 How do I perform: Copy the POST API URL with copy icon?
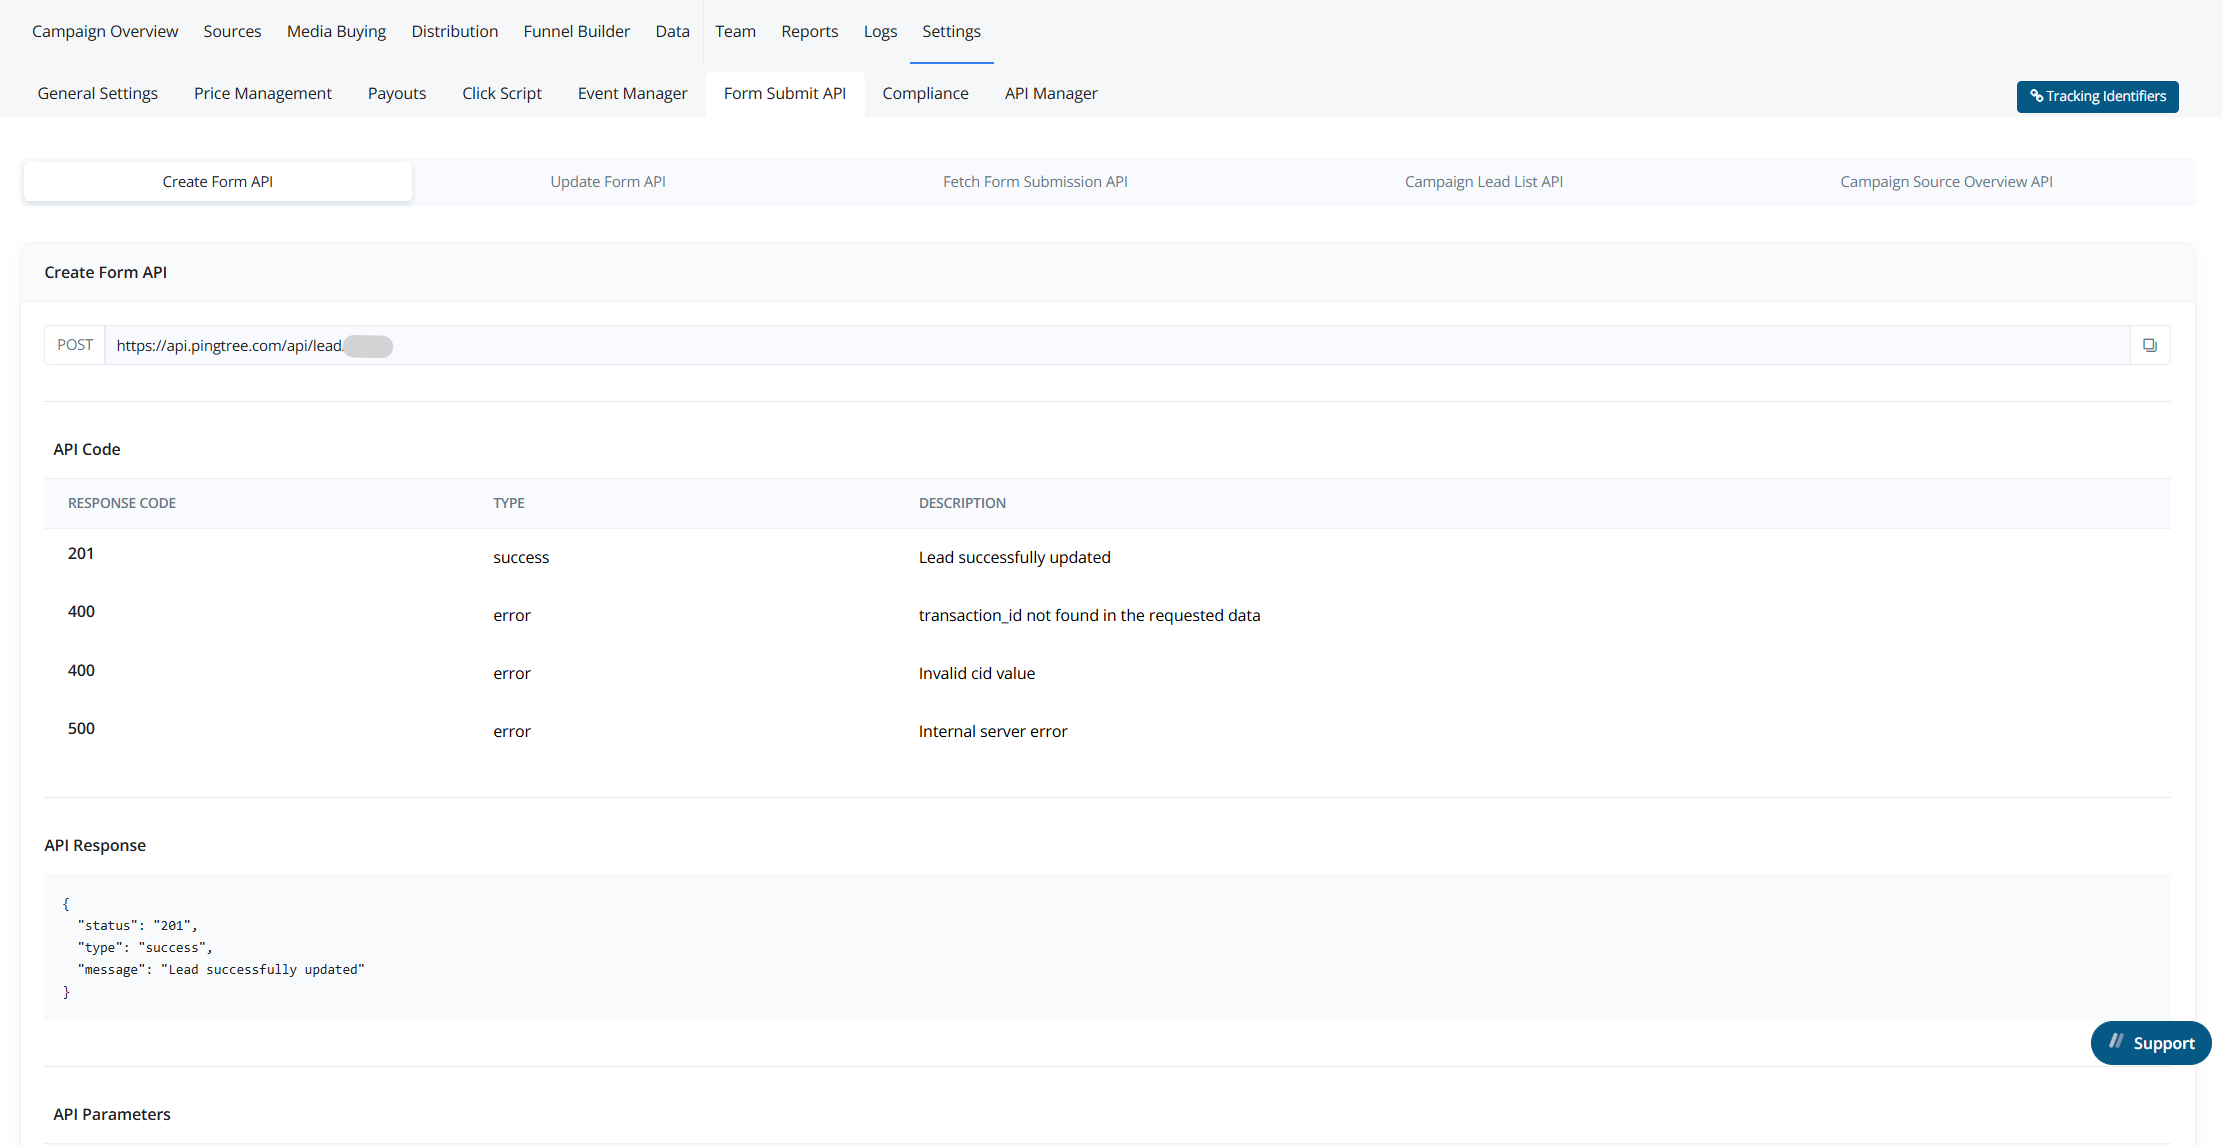pyautogui.click(x=2149, y=345)
